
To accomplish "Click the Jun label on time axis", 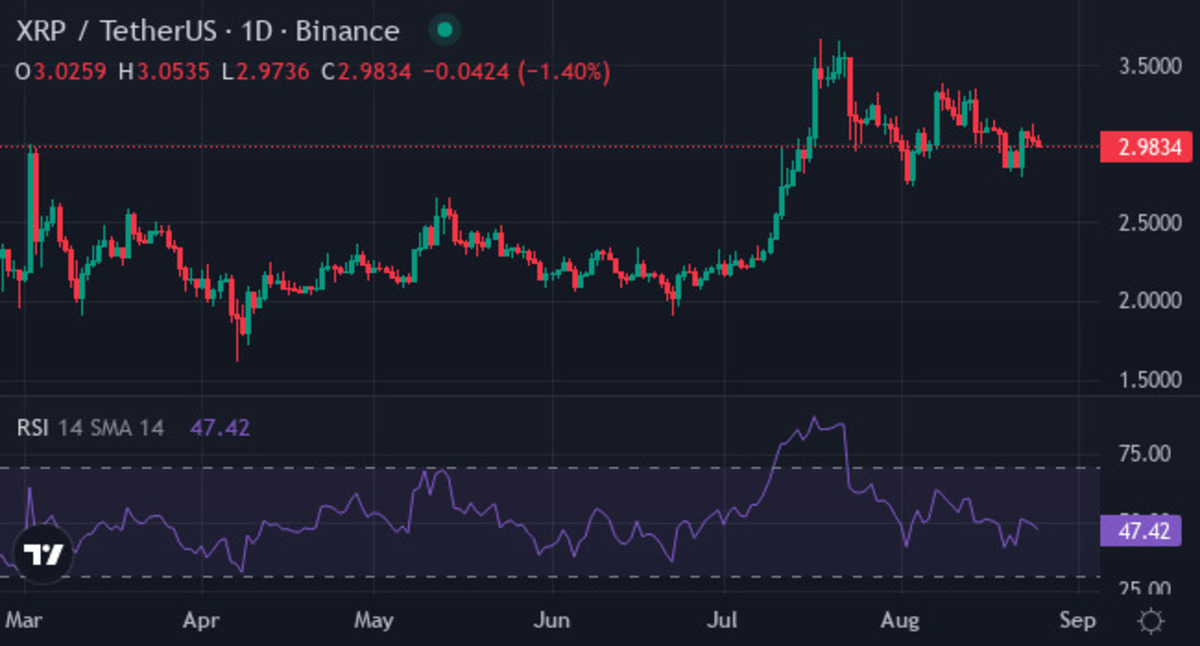I will click(551, 620).
